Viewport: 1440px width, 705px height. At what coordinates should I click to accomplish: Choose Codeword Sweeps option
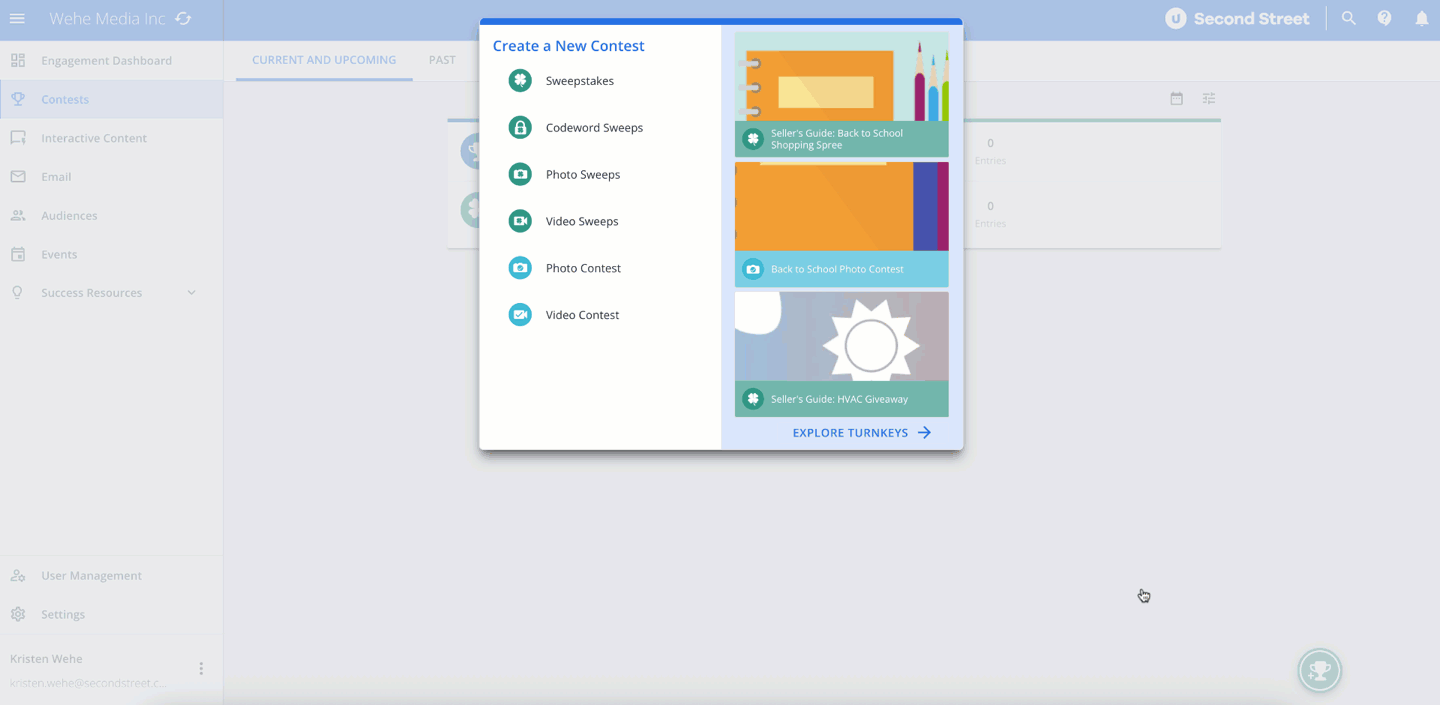[x=594, y=128]
